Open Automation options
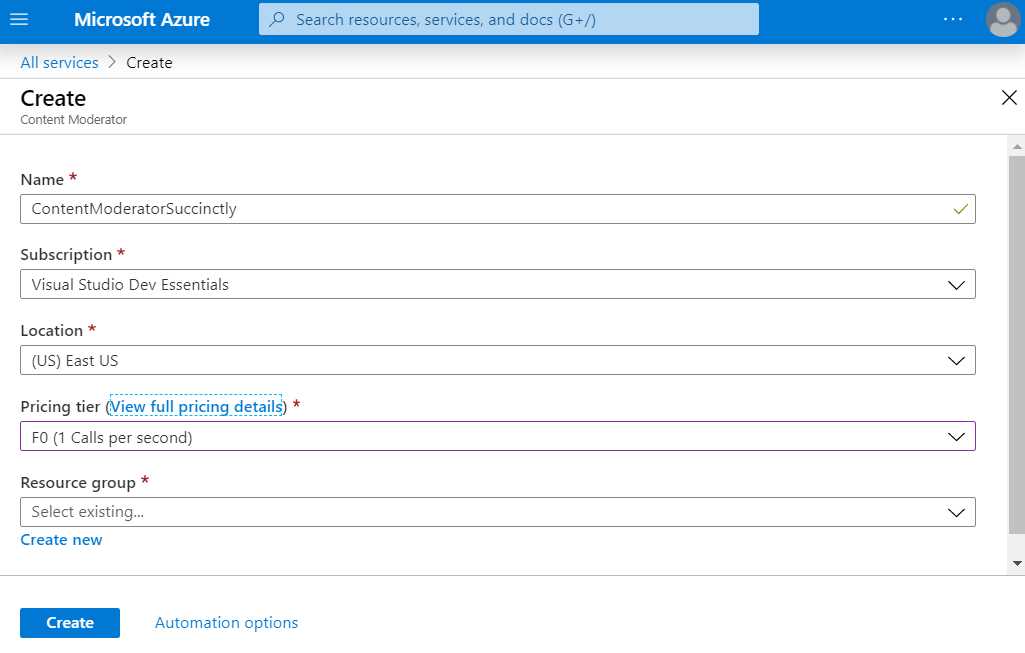The width and height of the screenshot is (1025, 653). (226, 622)
